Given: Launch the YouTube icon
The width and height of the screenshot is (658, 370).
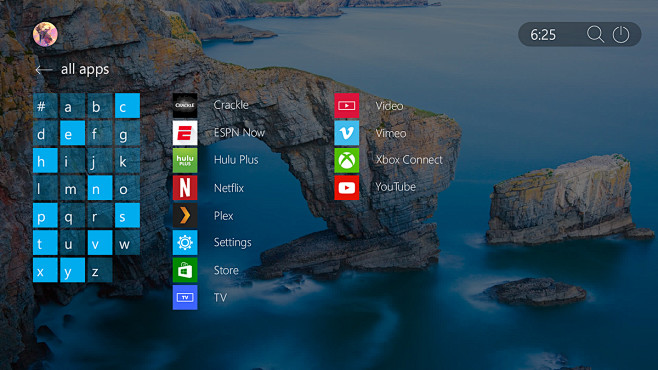Looking at the screenshot, I should pyautogui.click(x=347, y=188).
